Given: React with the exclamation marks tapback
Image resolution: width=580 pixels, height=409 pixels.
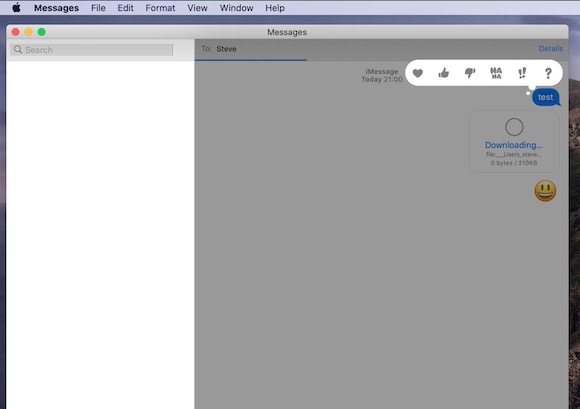Looking at the screenshot, I should (x=522, y=73).
